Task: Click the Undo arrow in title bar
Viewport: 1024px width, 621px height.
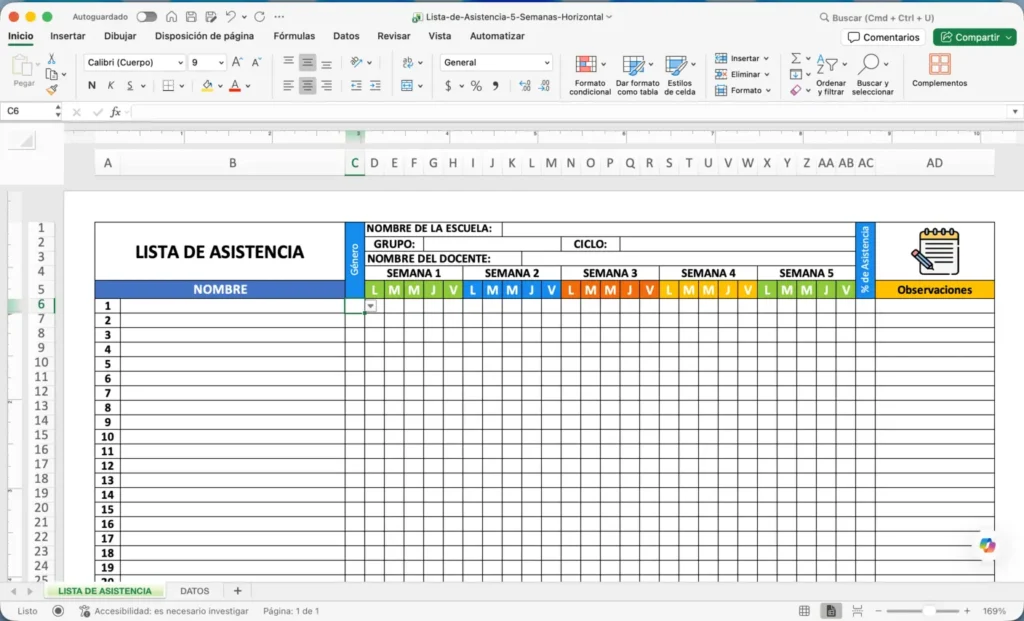Action: click(x=231, y=17)
